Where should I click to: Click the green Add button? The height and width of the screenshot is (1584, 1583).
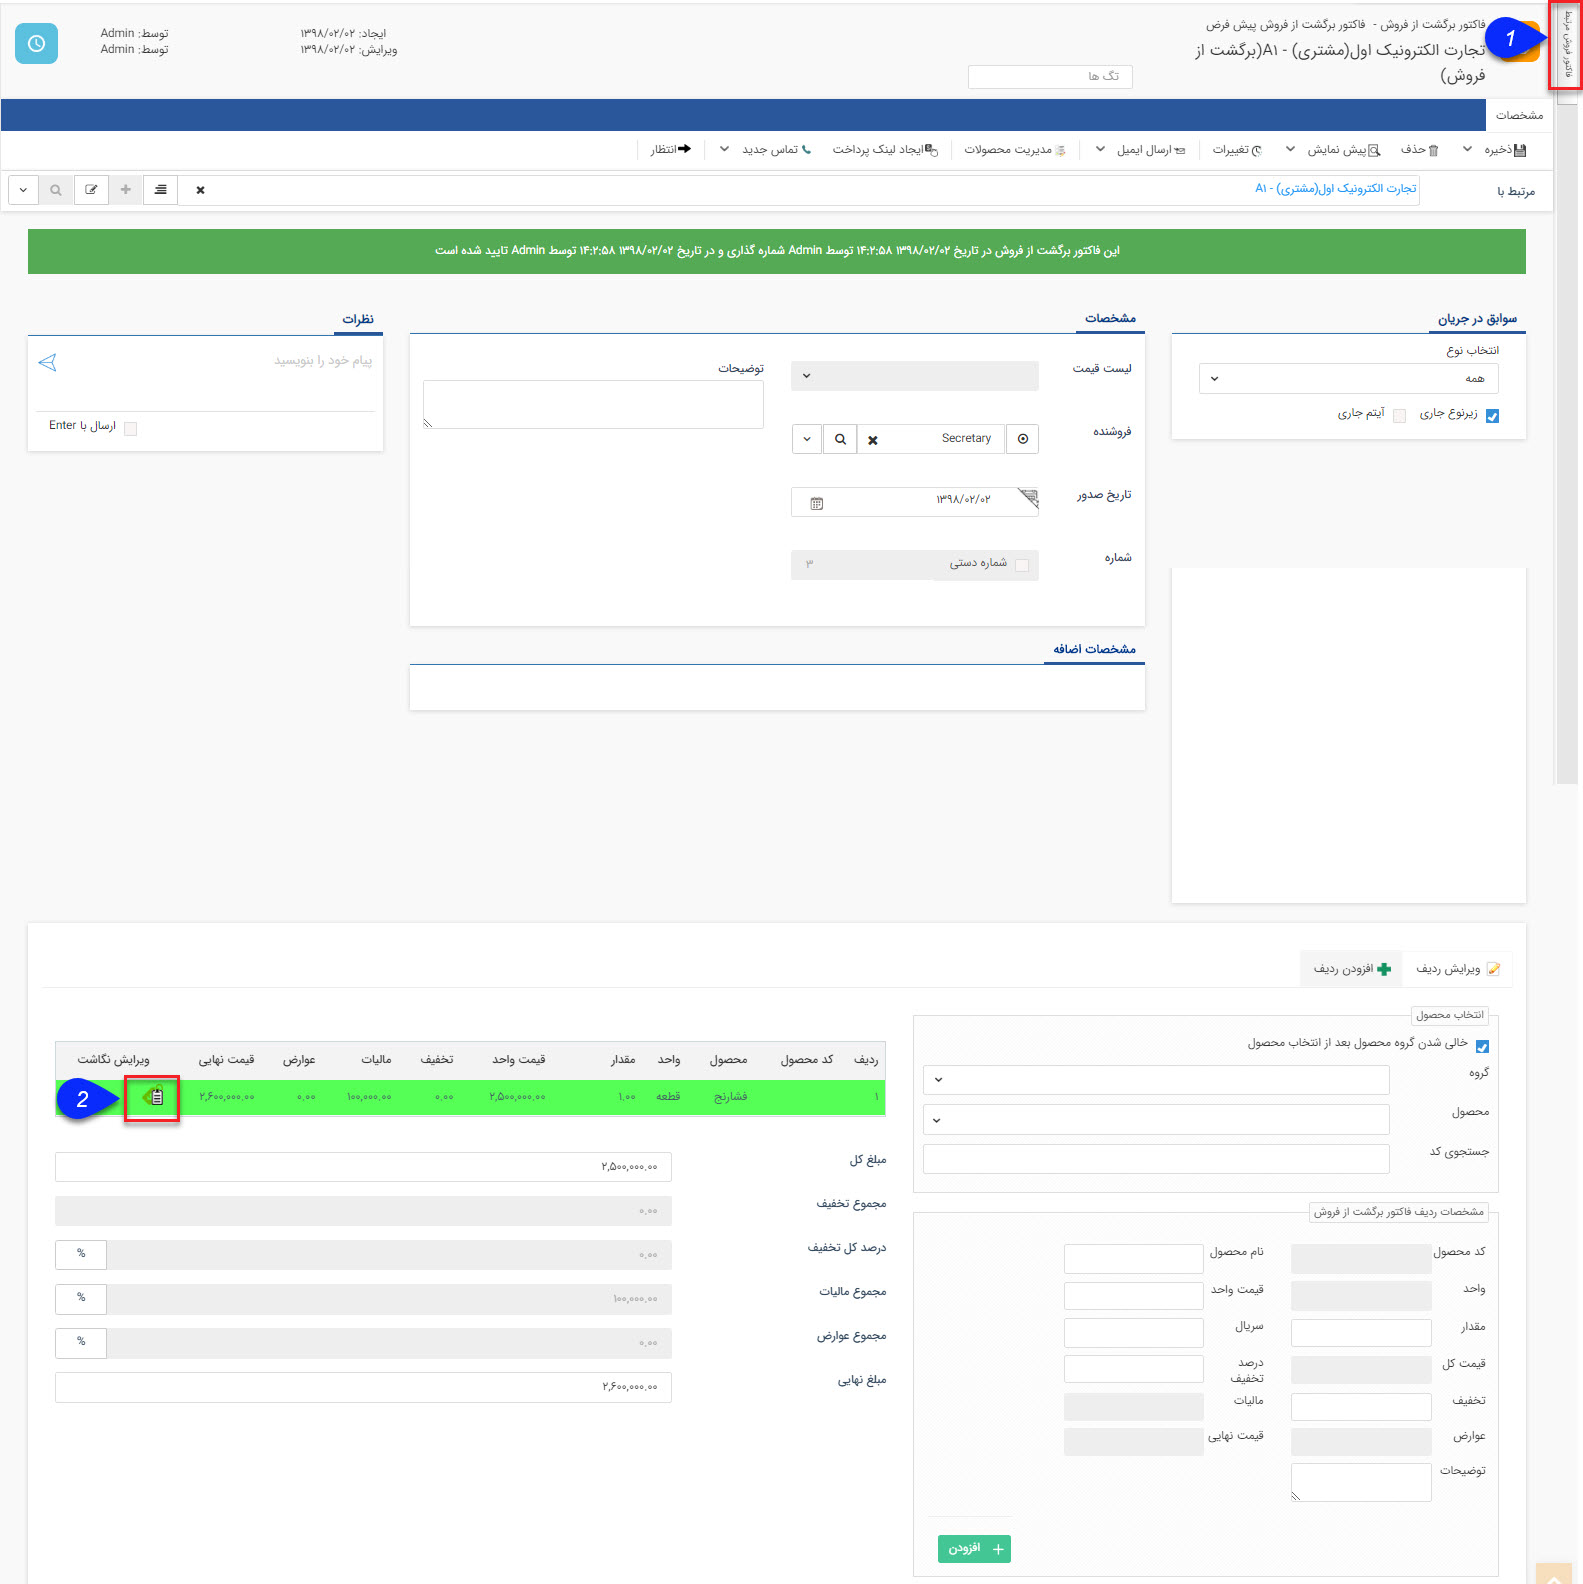pyautogui.click(x=973, y=1549)
